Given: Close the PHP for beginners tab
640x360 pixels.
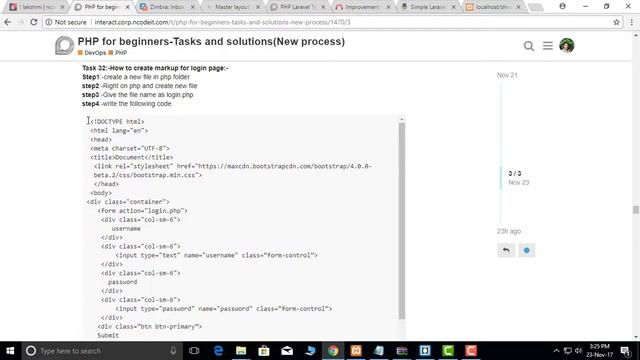Looking at the screenshot, I should (x=127, y=7).
